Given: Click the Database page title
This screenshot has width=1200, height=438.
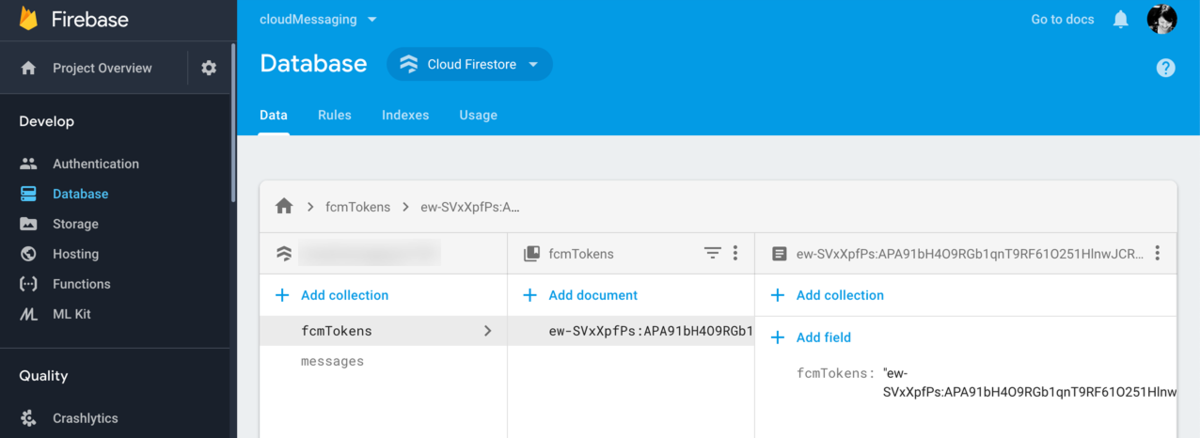Looking at the screenshot, I should (313, 63).
